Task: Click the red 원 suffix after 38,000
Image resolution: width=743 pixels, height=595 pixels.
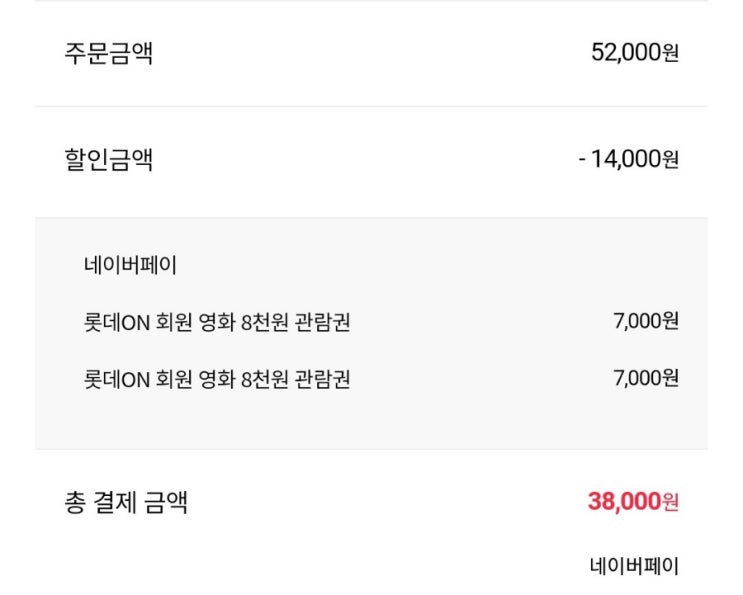Action: pyautogui.click(x=671, y=502)
